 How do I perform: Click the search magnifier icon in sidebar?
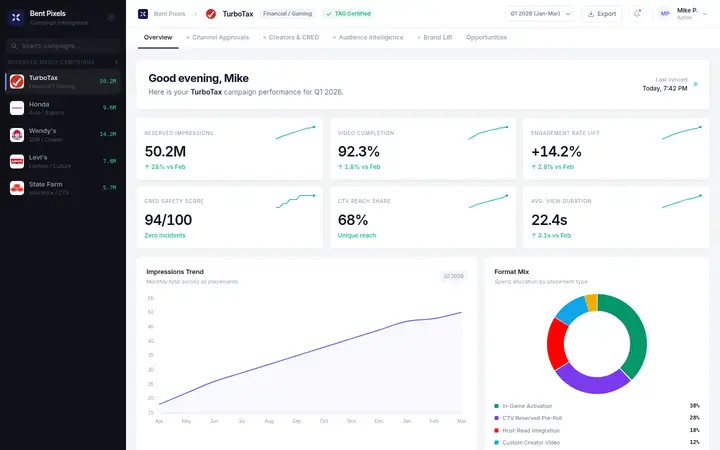point(14,46)
